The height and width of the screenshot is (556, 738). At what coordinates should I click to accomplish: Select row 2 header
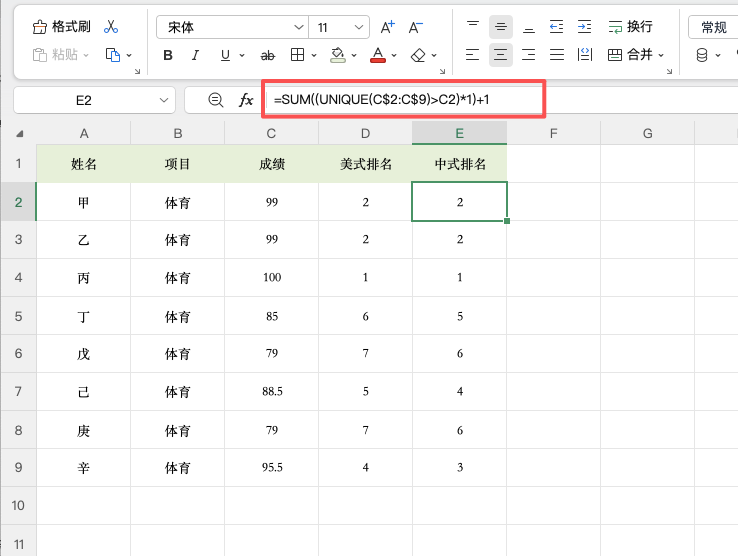point(18,202)
